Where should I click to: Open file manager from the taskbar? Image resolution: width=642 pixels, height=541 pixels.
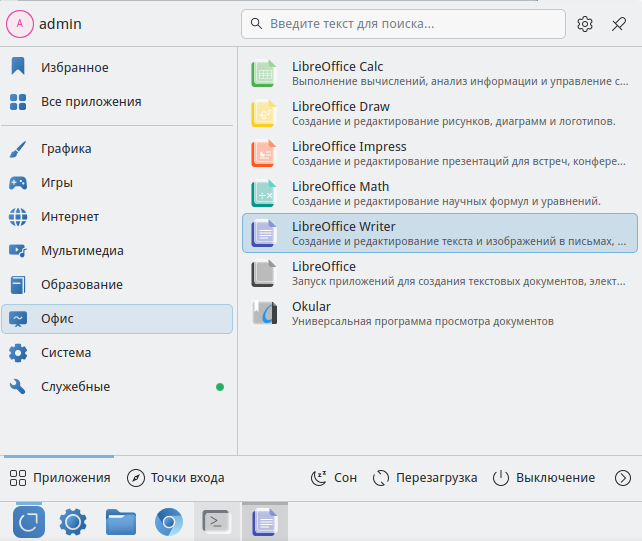(x=121, y=522)
